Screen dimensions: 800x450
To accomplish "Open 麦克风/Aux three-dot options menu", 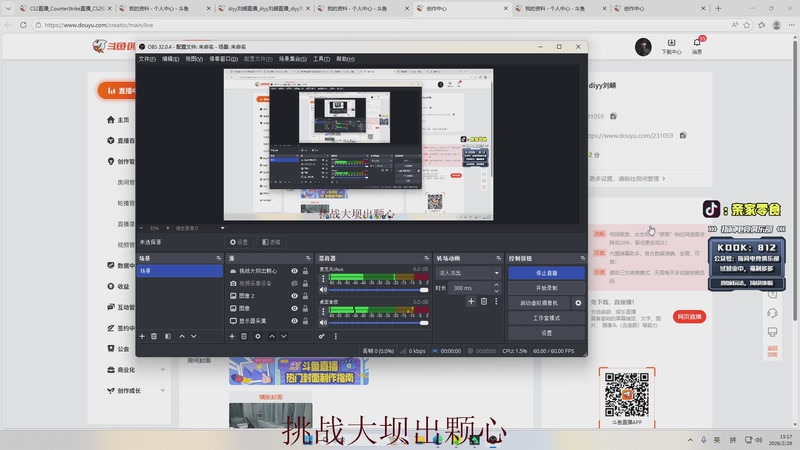I will pos(322,279).
